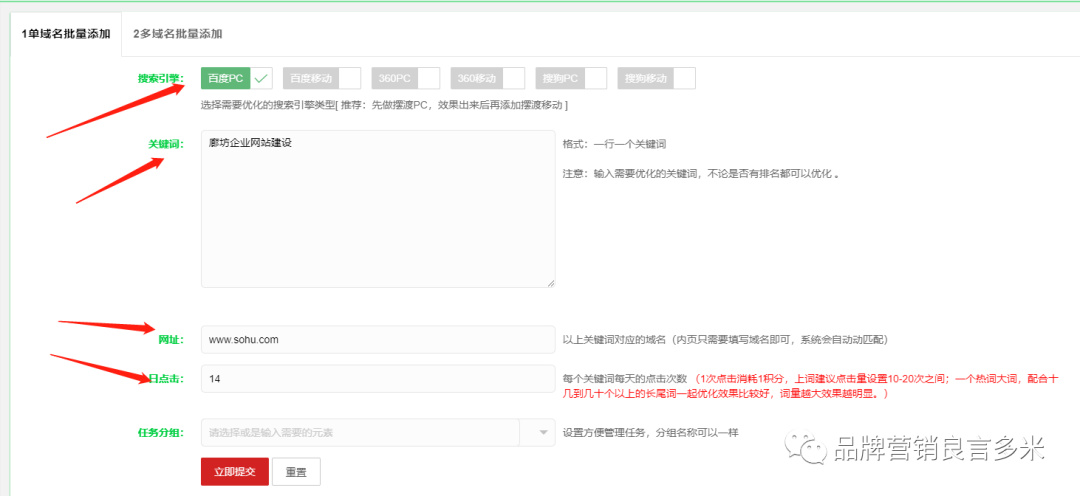This screenshot has height=496, width=1080.
Task: Click the 重置 reset button
Action: pyautogui.click(x=296, y=472)
